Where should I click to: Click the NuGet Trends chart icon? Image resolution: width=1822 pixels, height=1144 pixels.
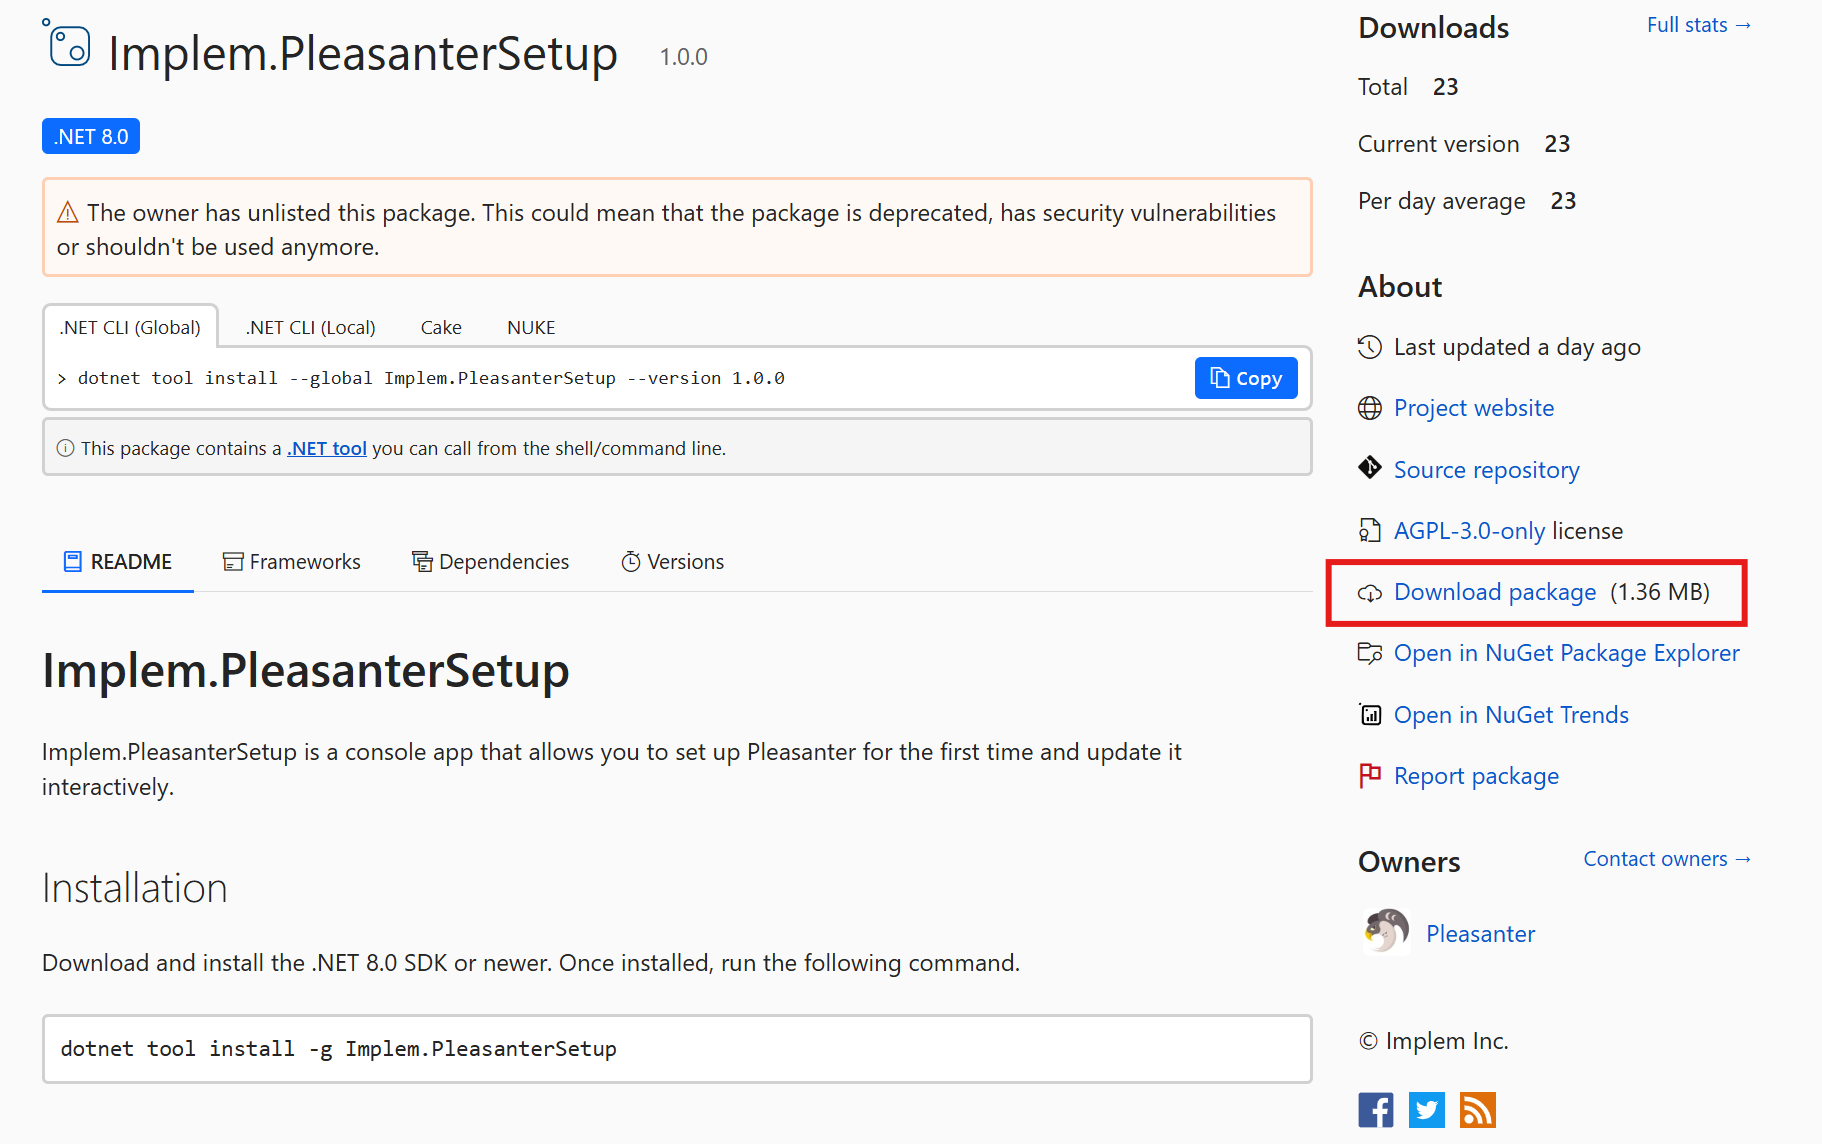[x=1369, y=714]
